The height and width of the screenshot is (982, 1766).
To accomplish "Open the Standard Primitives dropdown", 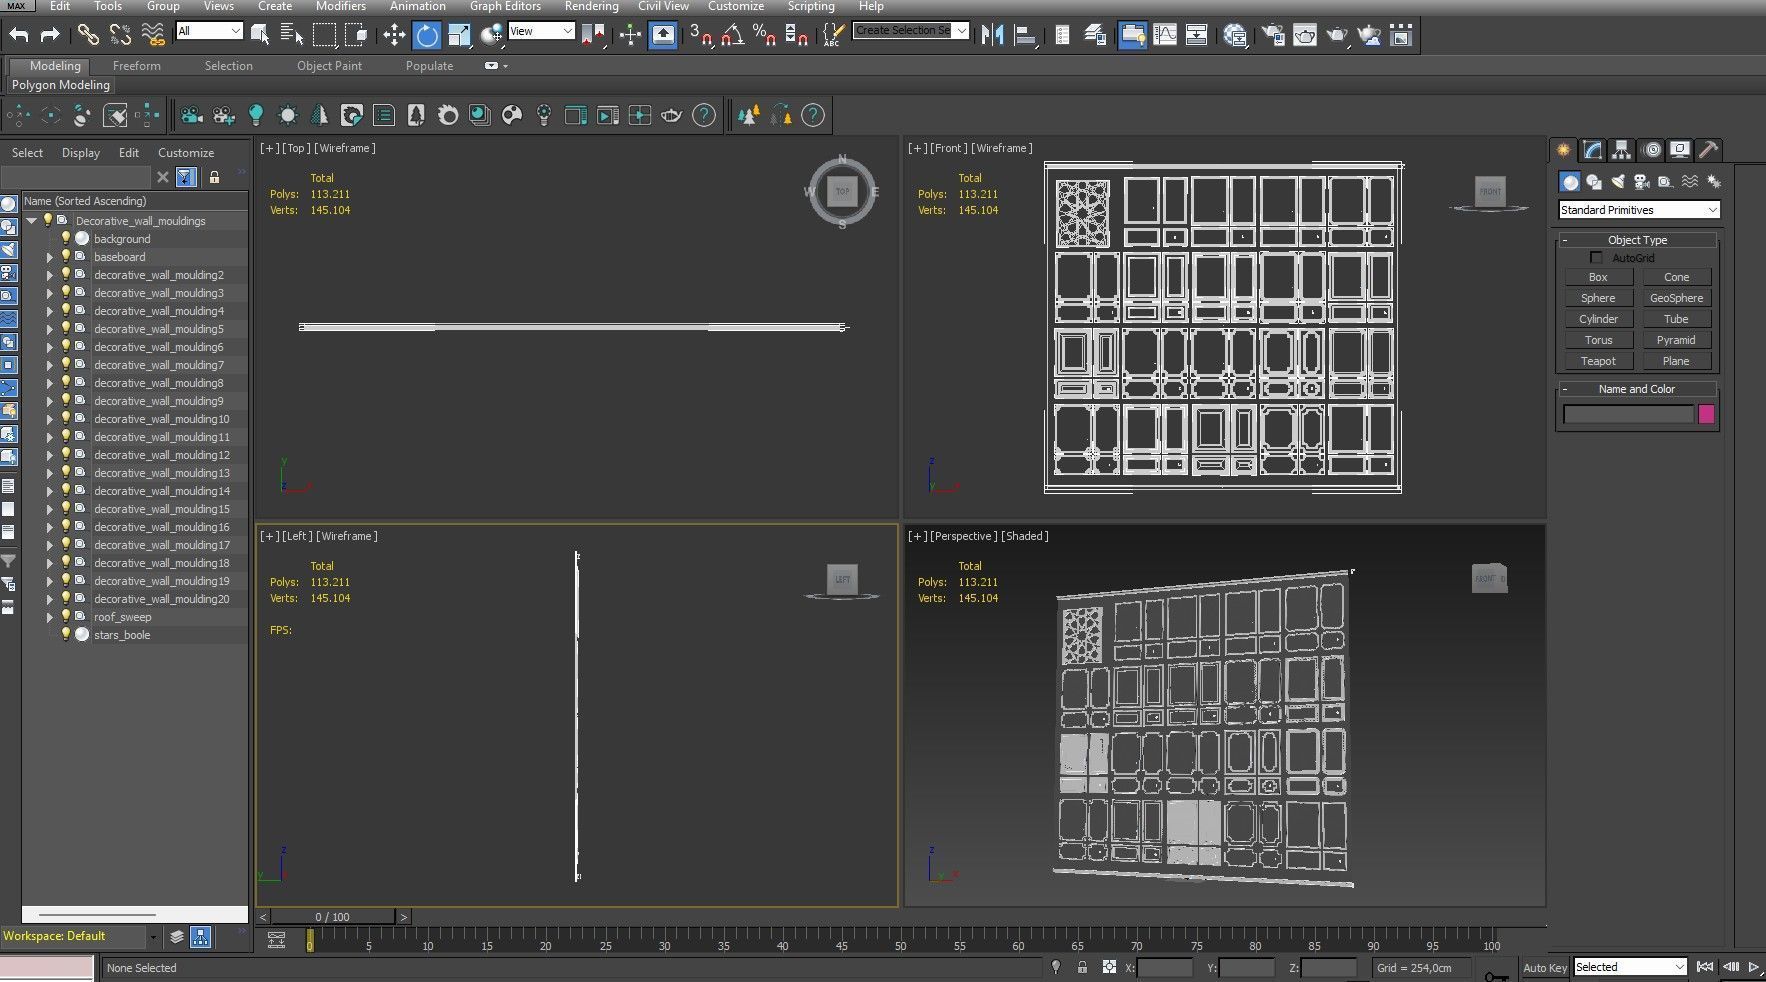I will coord(1639,210).
